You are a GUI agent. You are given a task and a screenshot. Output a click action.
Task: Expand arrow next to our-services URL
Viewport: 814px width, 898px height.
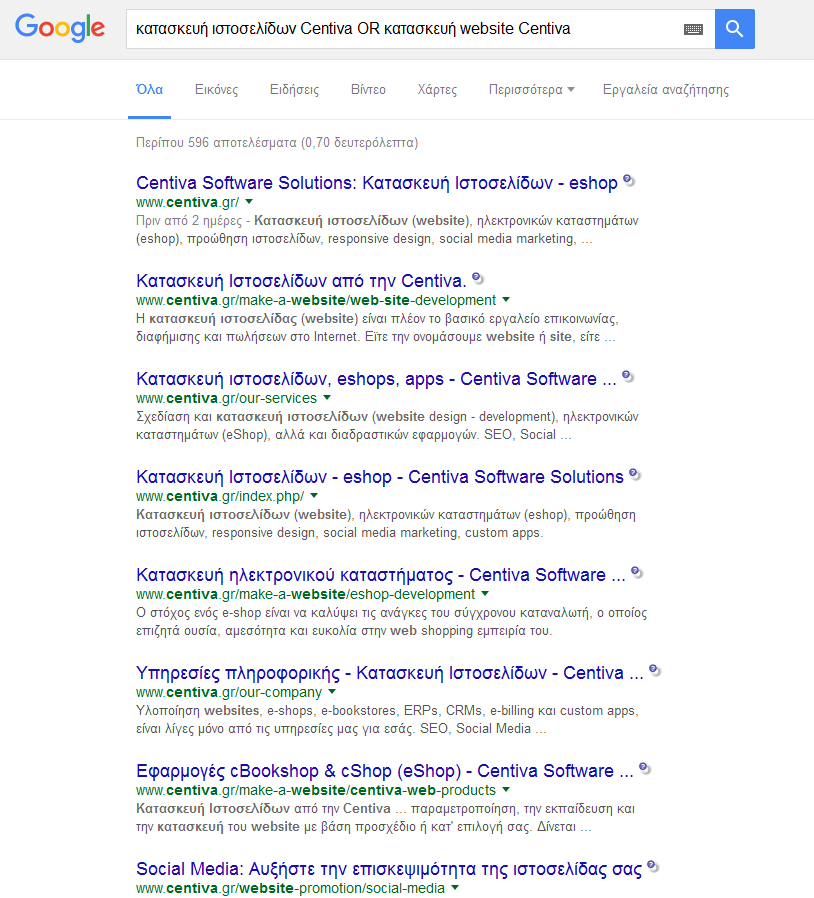point(327,397)
